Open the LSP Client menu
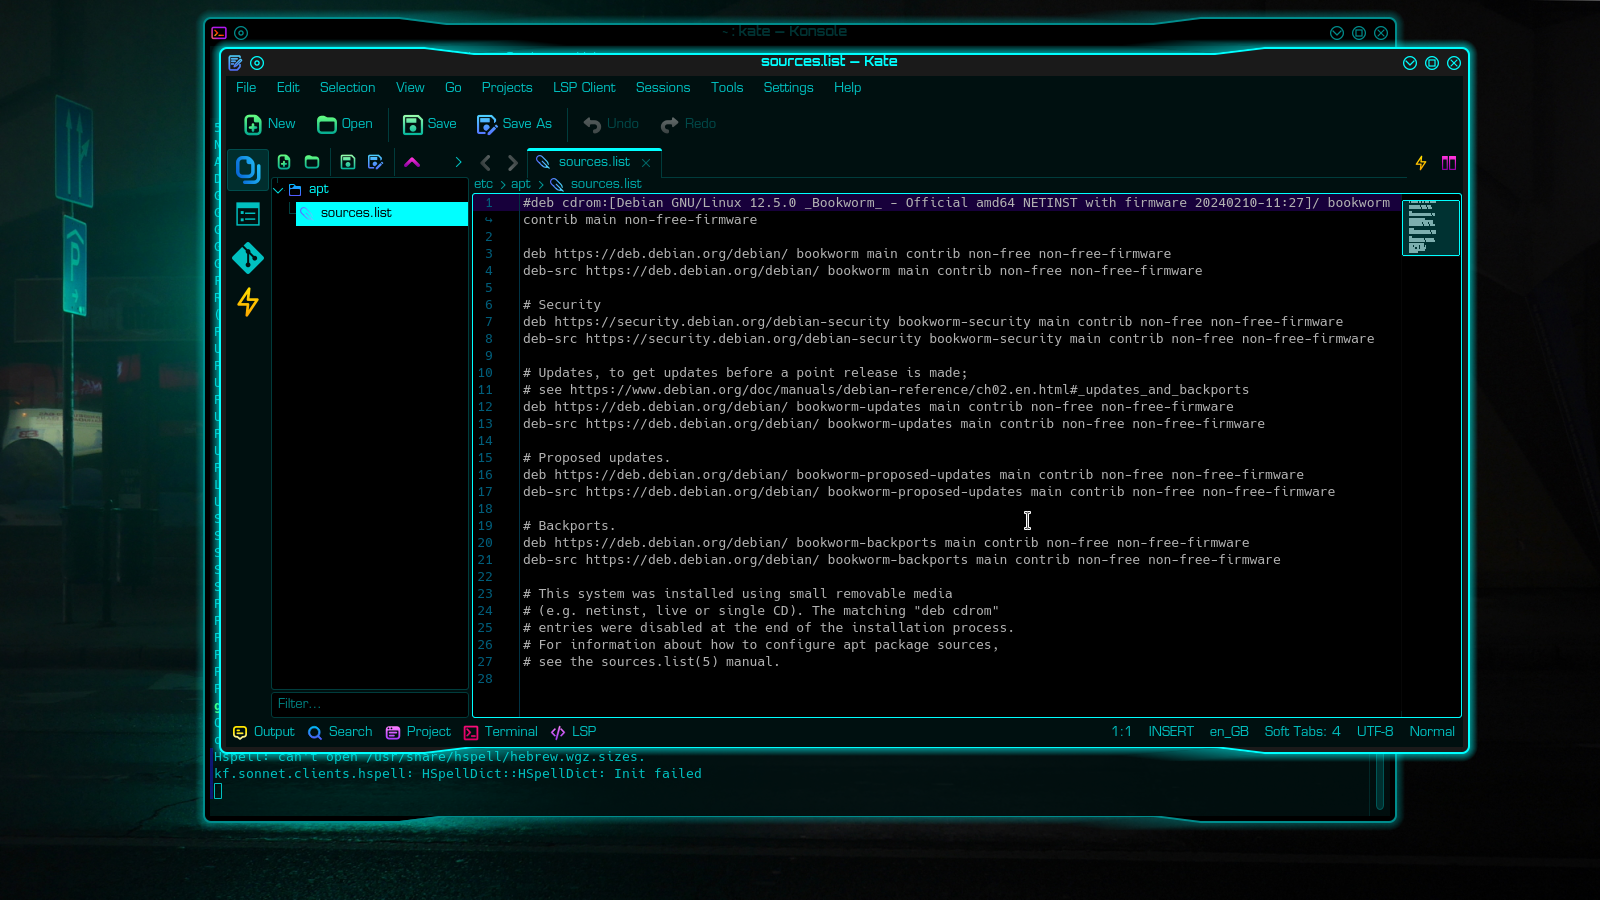1600x900 pixels. 584,88
